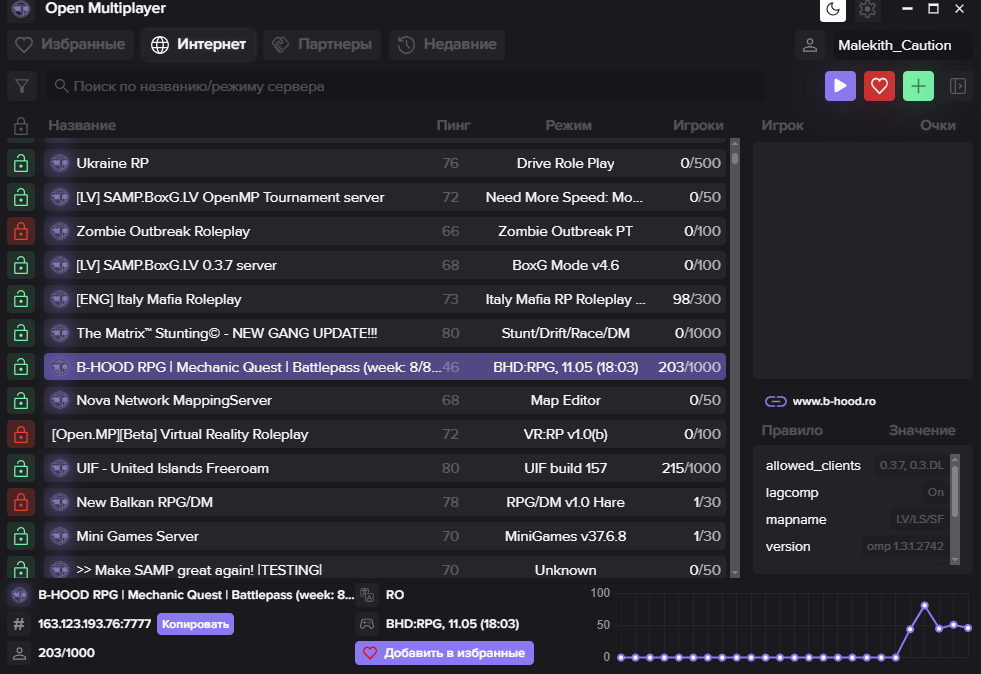The width and height of the screenshot is (981, 674).
Task: Click the Копировать button to copy address
Action: click(195, 624)
